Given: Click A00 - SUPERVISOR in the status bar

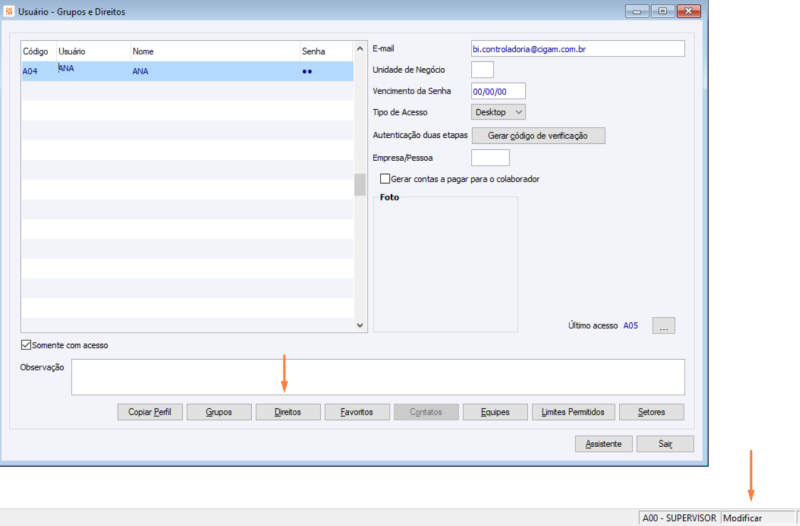Looking at the screenshot, I should [679, 518].
